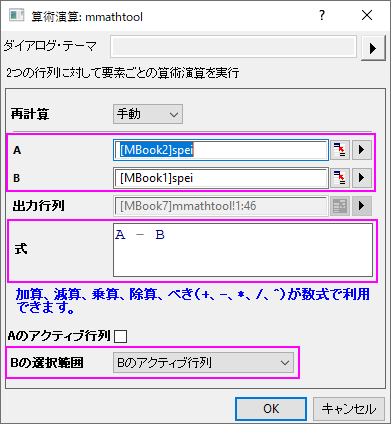Click the range selector icon for matrix A
Image resolution: width=391 pixels, height=424 pixels.
pyautogui.click(x=340, y=150)
